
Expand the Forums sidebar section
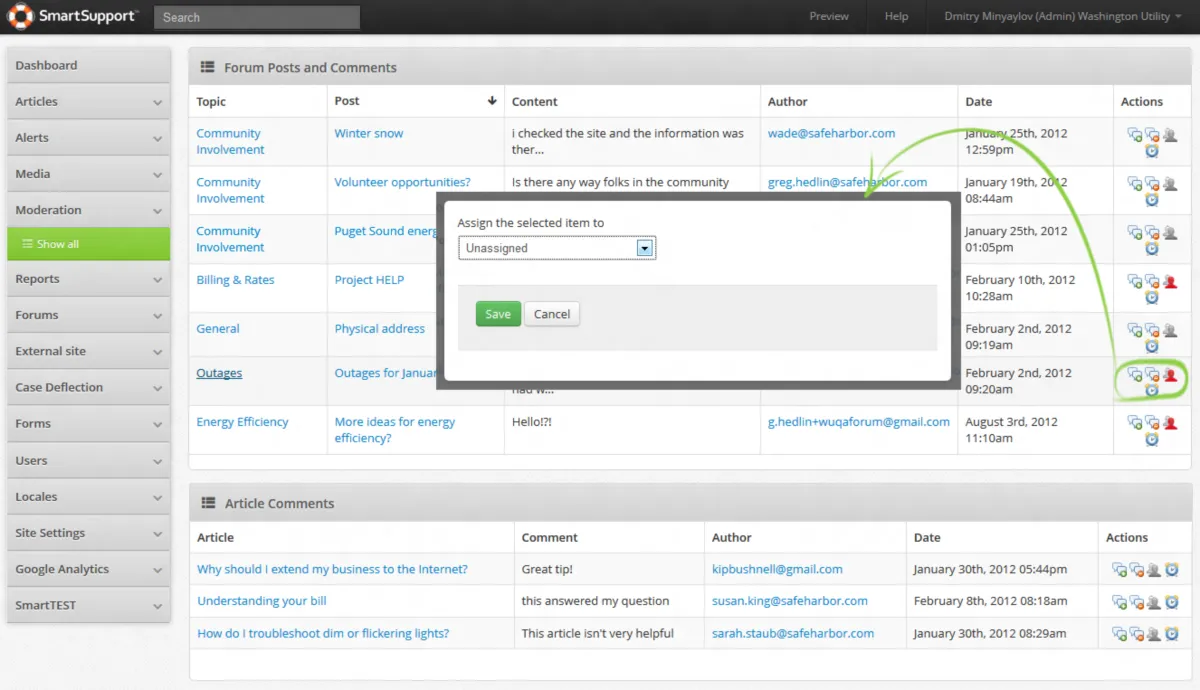pos(88,315)
